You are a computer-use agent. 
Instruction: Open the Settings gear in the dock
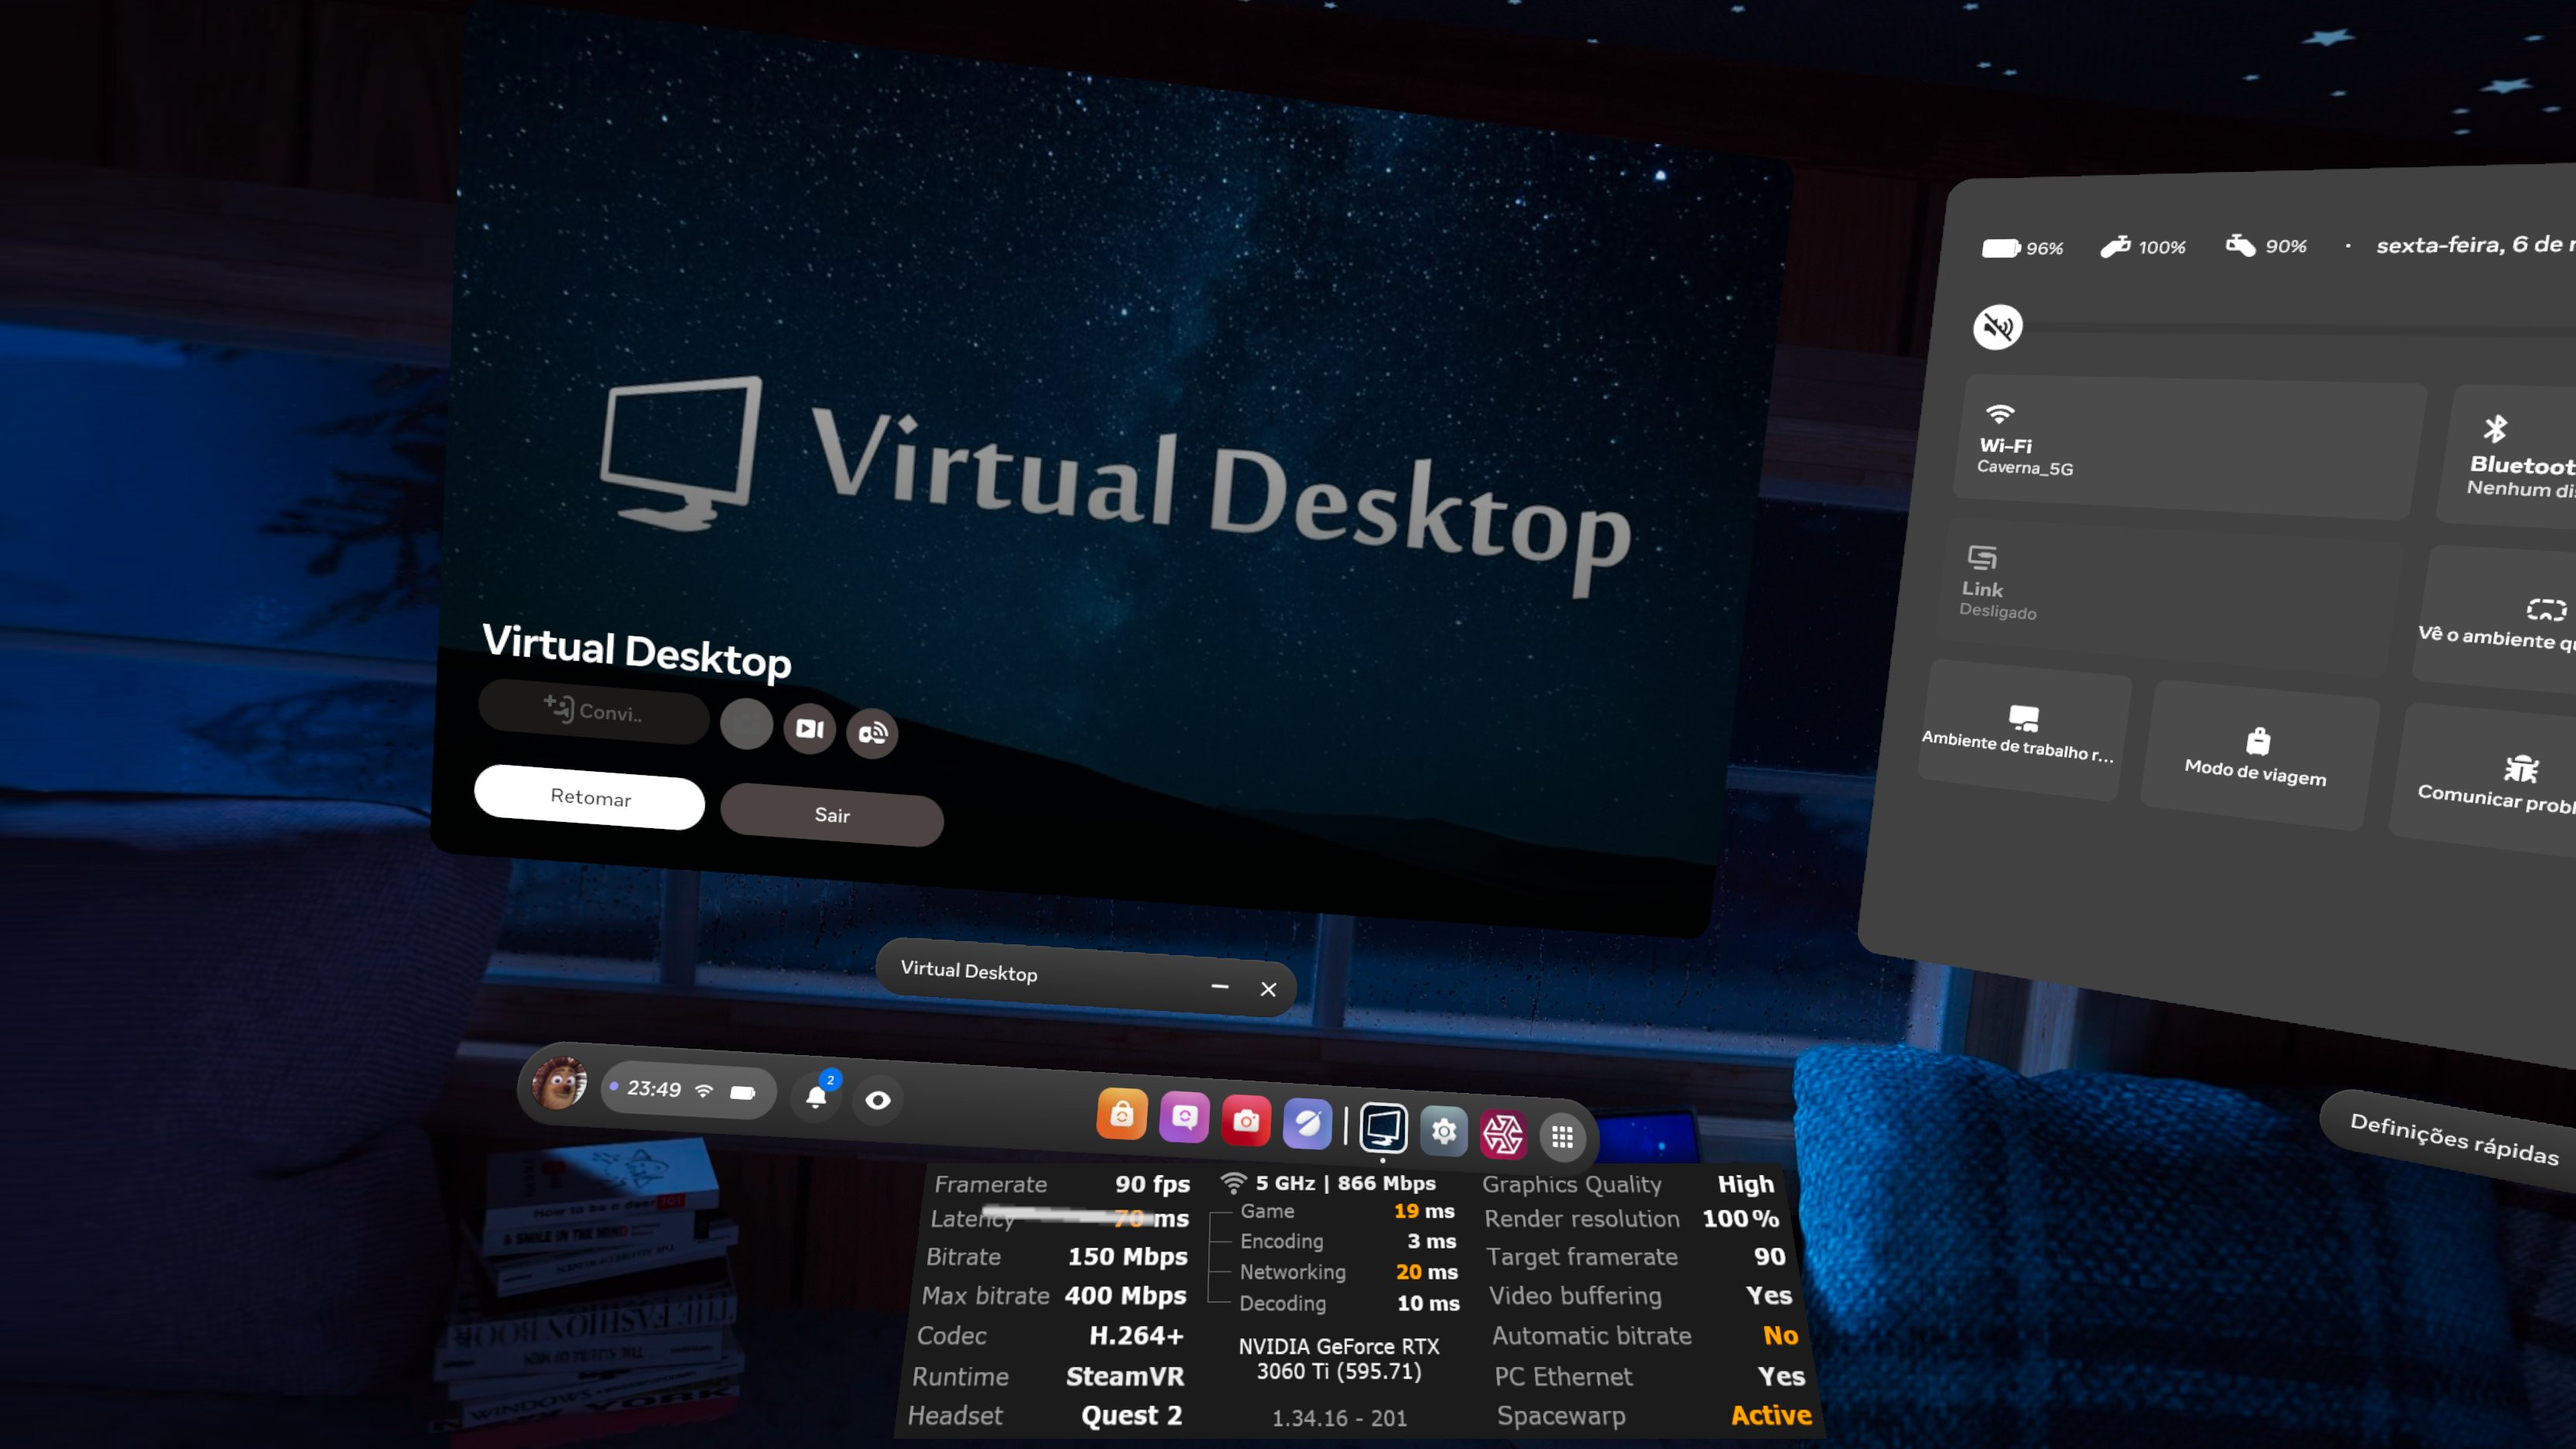(x=1443, y=1131)
